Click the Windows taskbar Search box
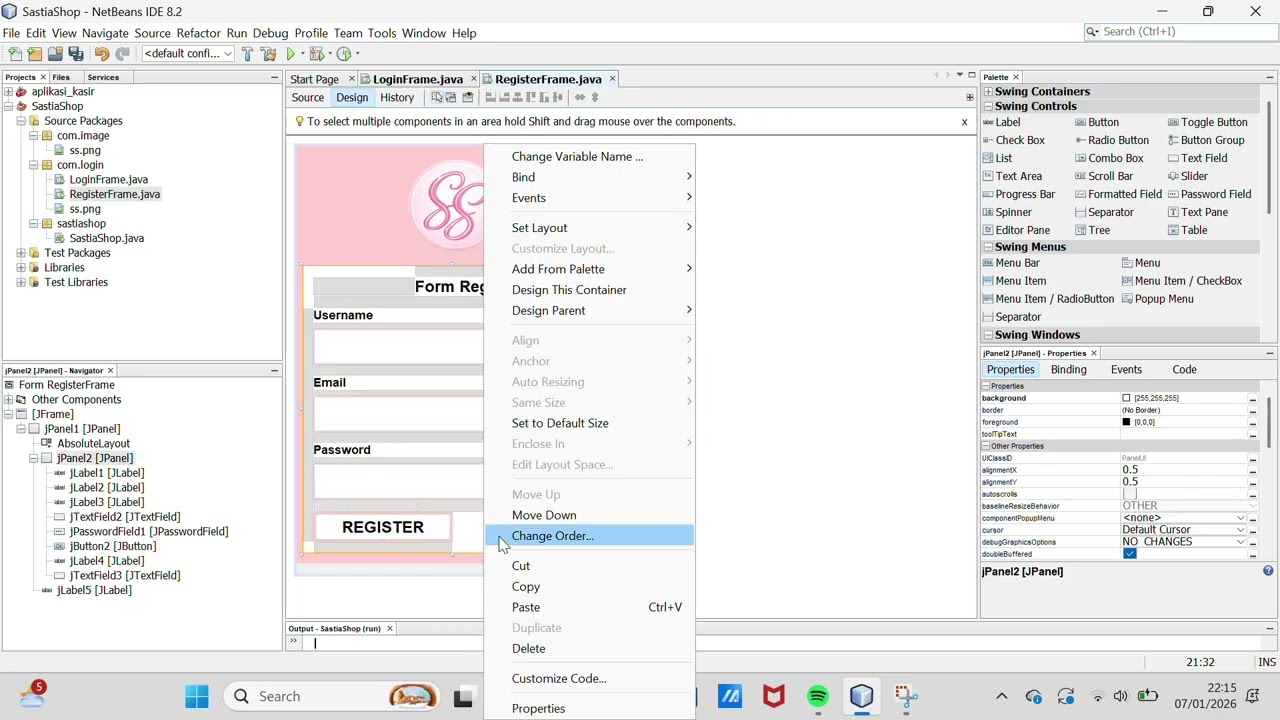The image size is (1280, 720). pyautogui.click(x=332, y=696)
